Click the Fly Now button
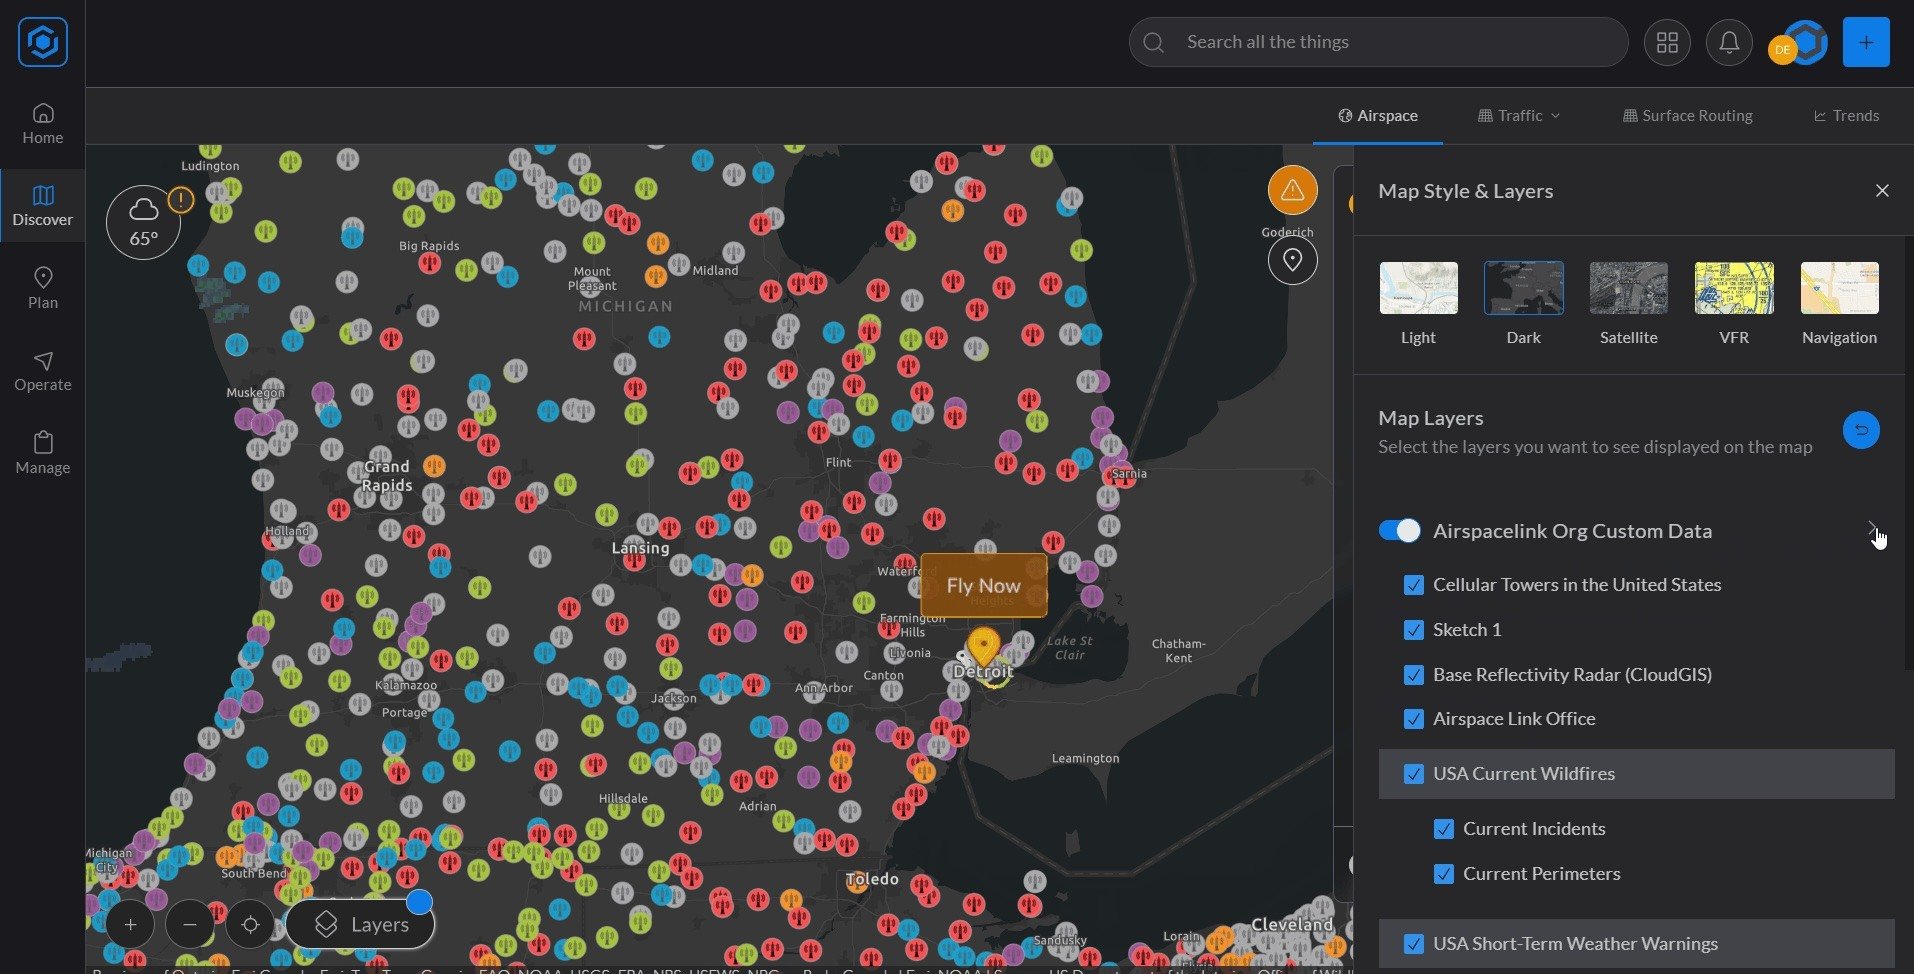This screenshot has width=1914, height=974. coord(983,586)
